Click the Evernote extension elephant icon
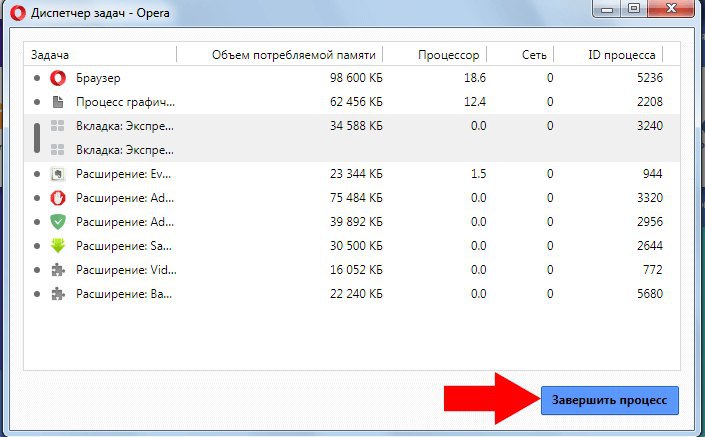This screenshot has width=705, height=437. [x=58, y=174]
